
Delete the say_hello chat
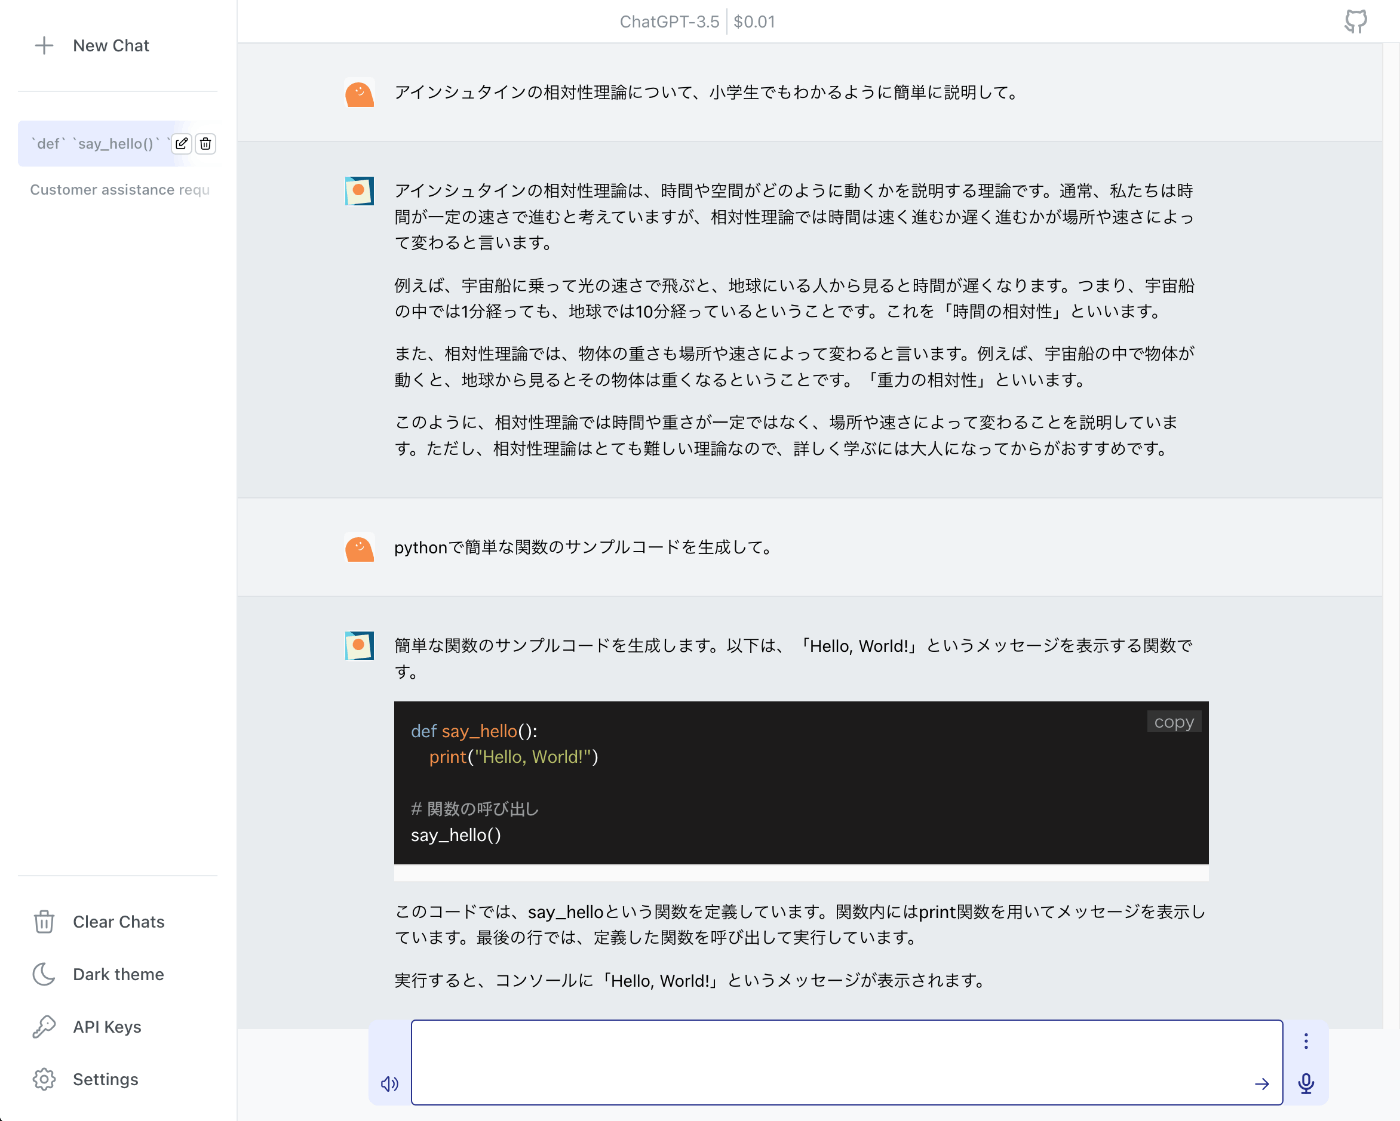pyautogui.click(x=205, y=144)
